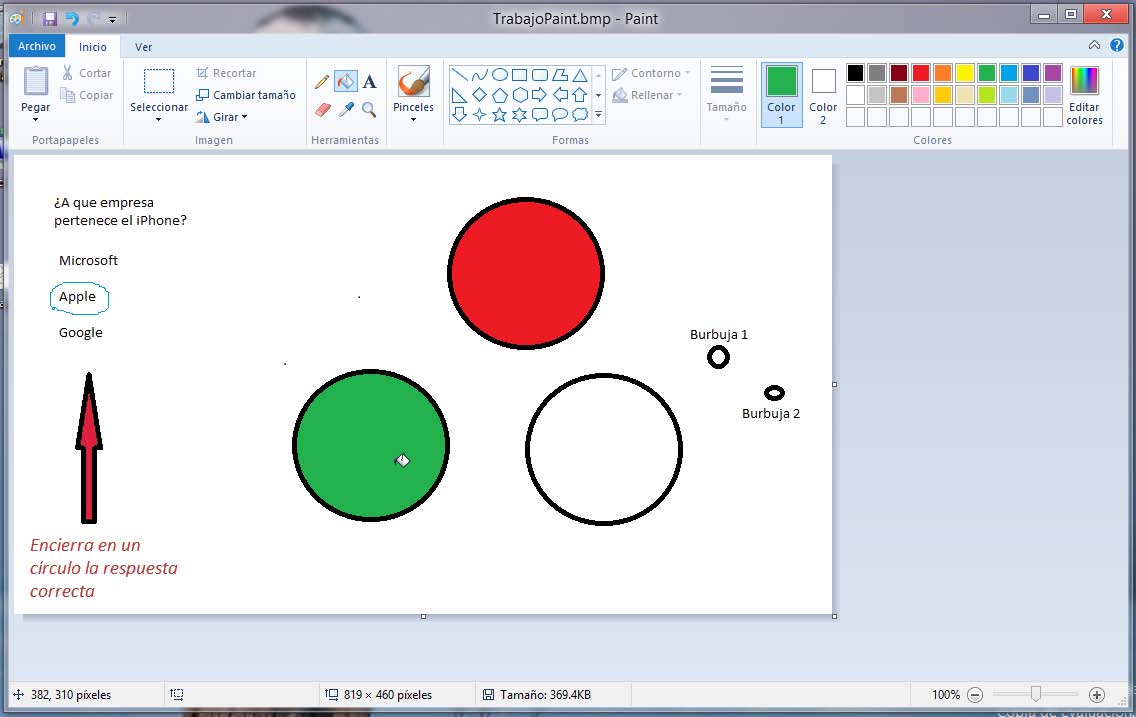The height and width of the screenshot is (717, 1136).
Task: Select the Pencil tool
Action: (x=322, y=82)
